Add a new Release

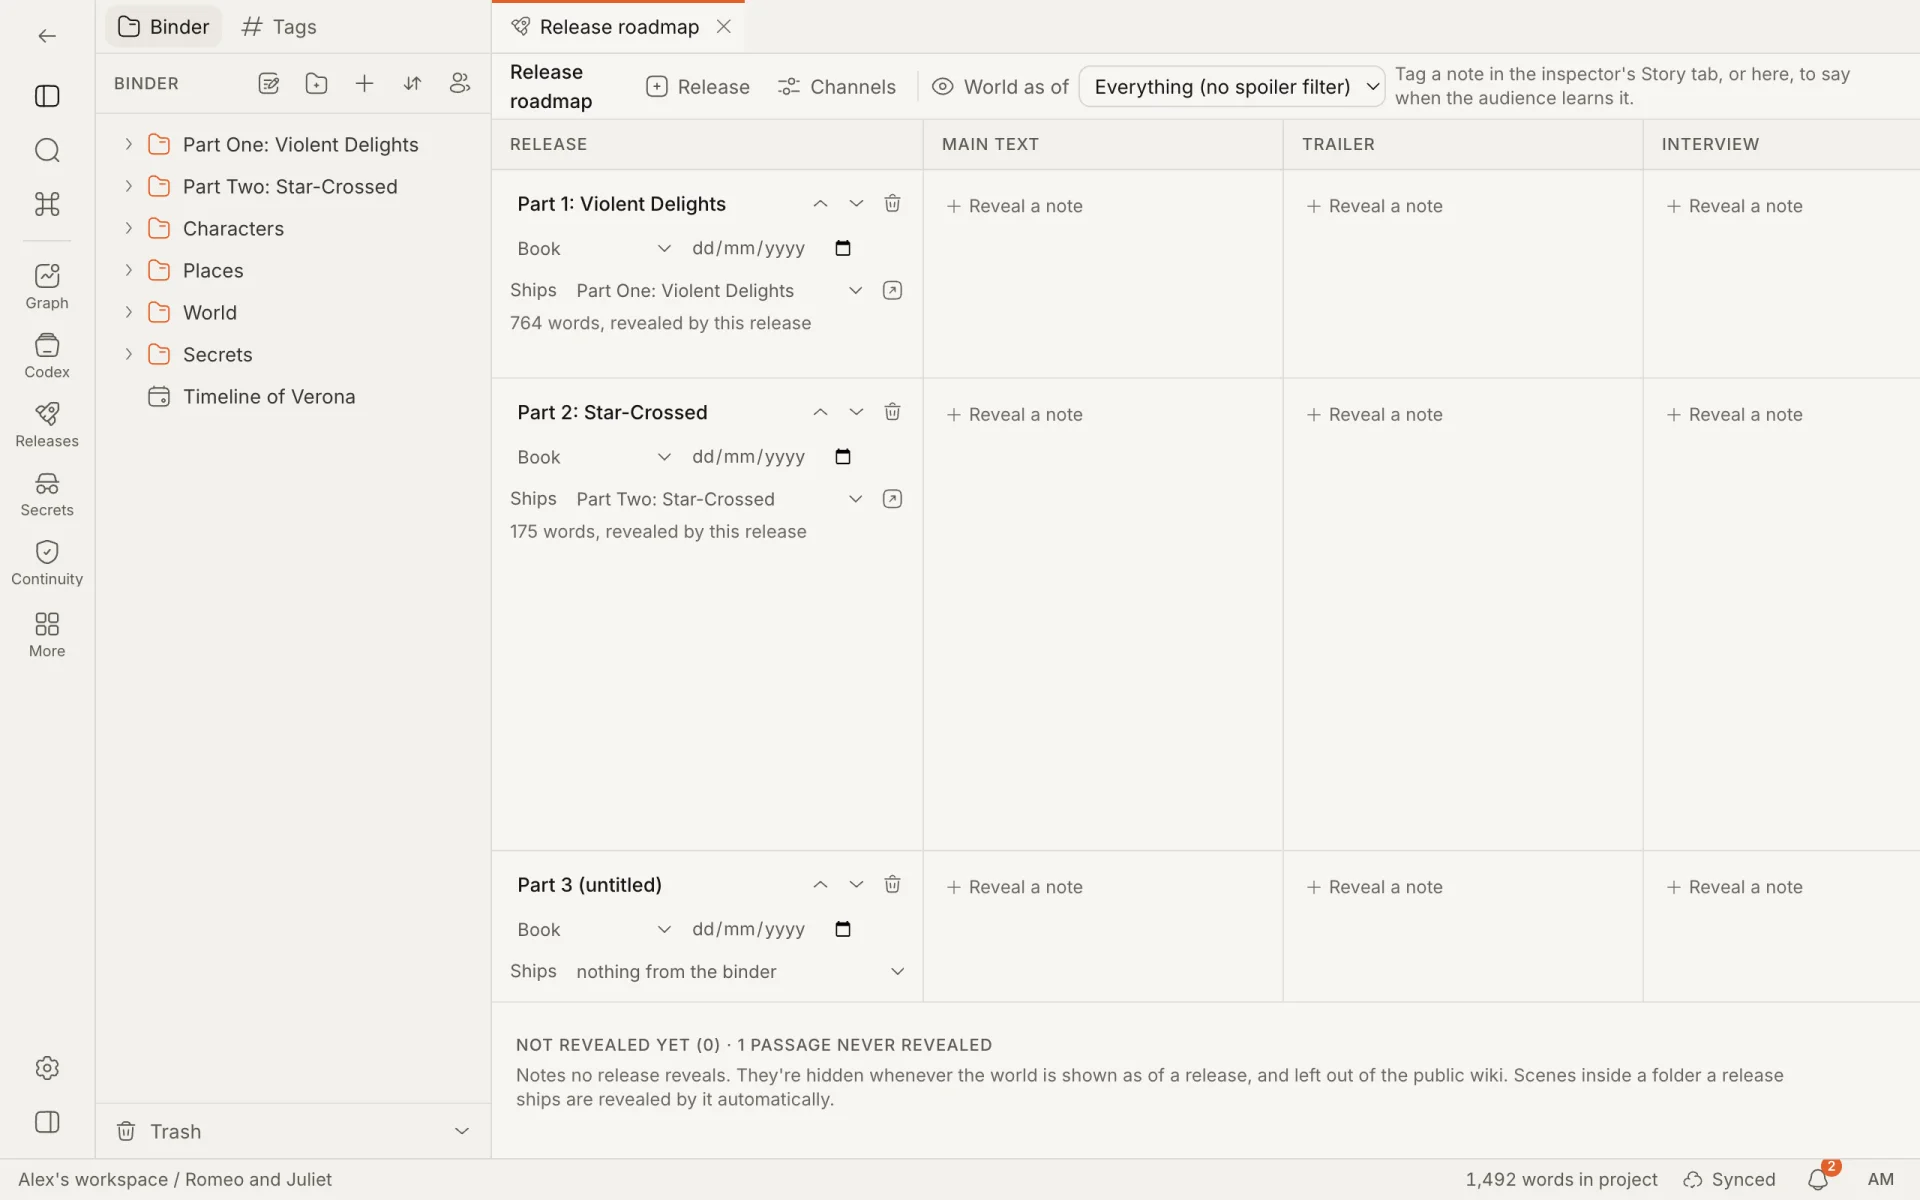point(698,87)
